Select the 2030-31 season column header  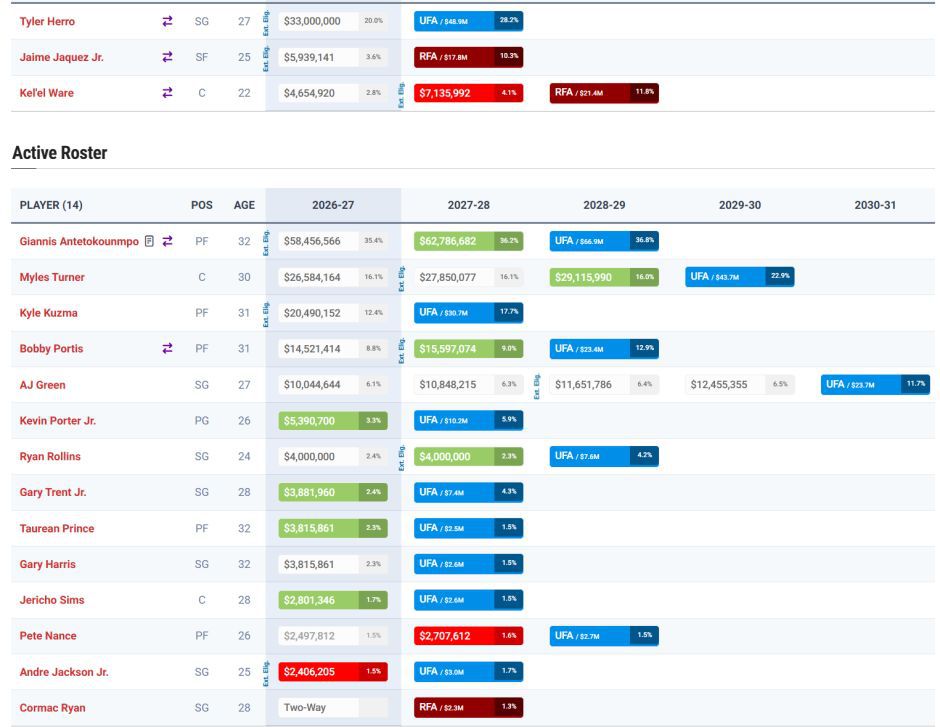(x=875, y=205)
